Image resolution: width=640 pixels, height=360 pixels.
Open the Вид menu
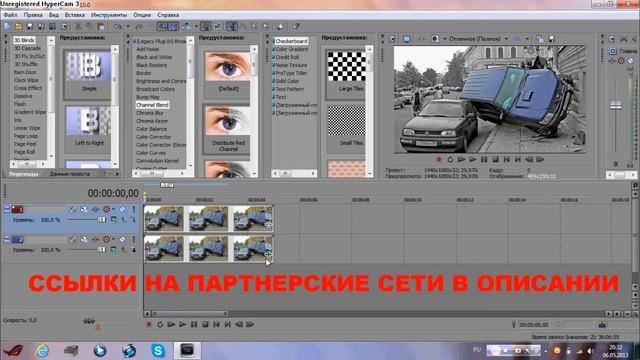pos(54,15)
